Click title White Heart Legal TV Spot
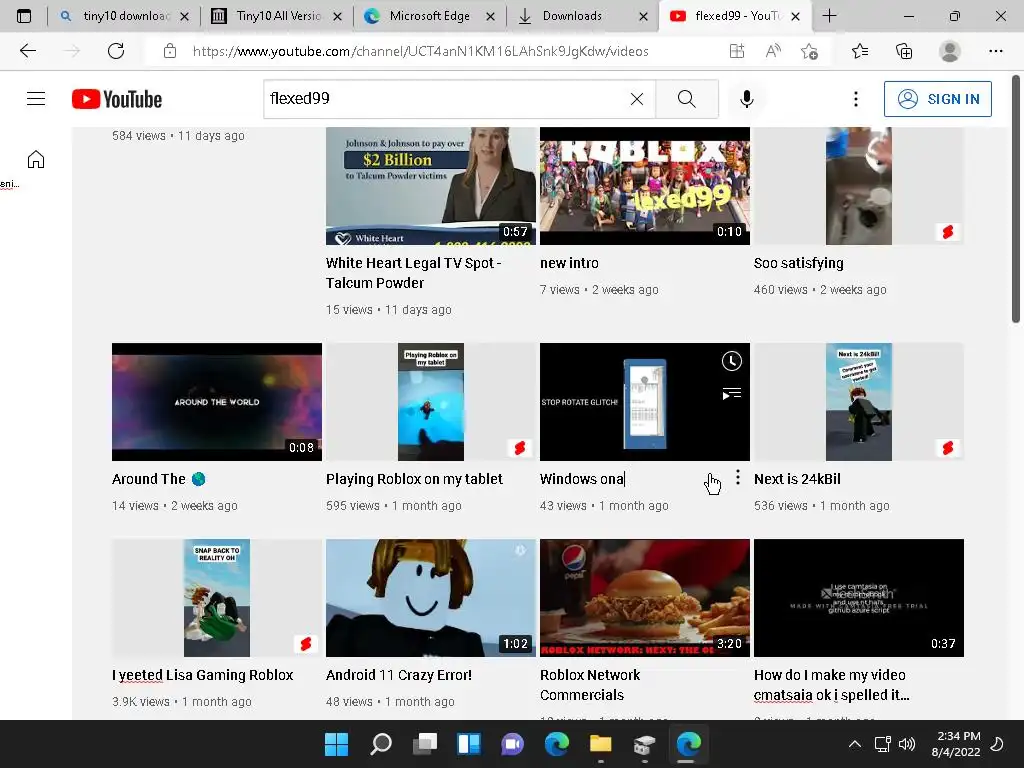 click(x=413, y=273)
